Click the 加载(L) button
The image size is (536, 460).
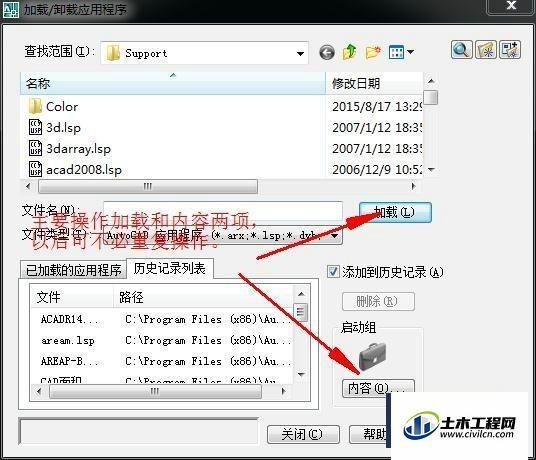click(x=395, y=213)
